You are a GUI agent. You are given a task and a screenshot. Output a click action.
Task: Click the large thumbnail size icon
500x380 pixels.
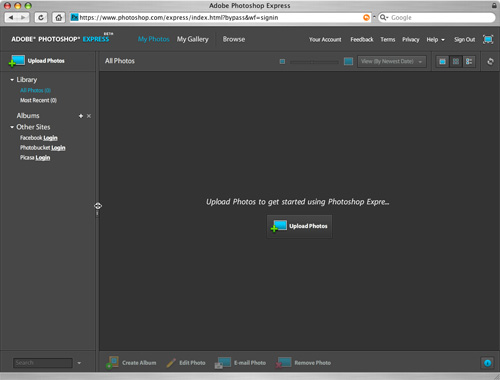pos(348,61)
